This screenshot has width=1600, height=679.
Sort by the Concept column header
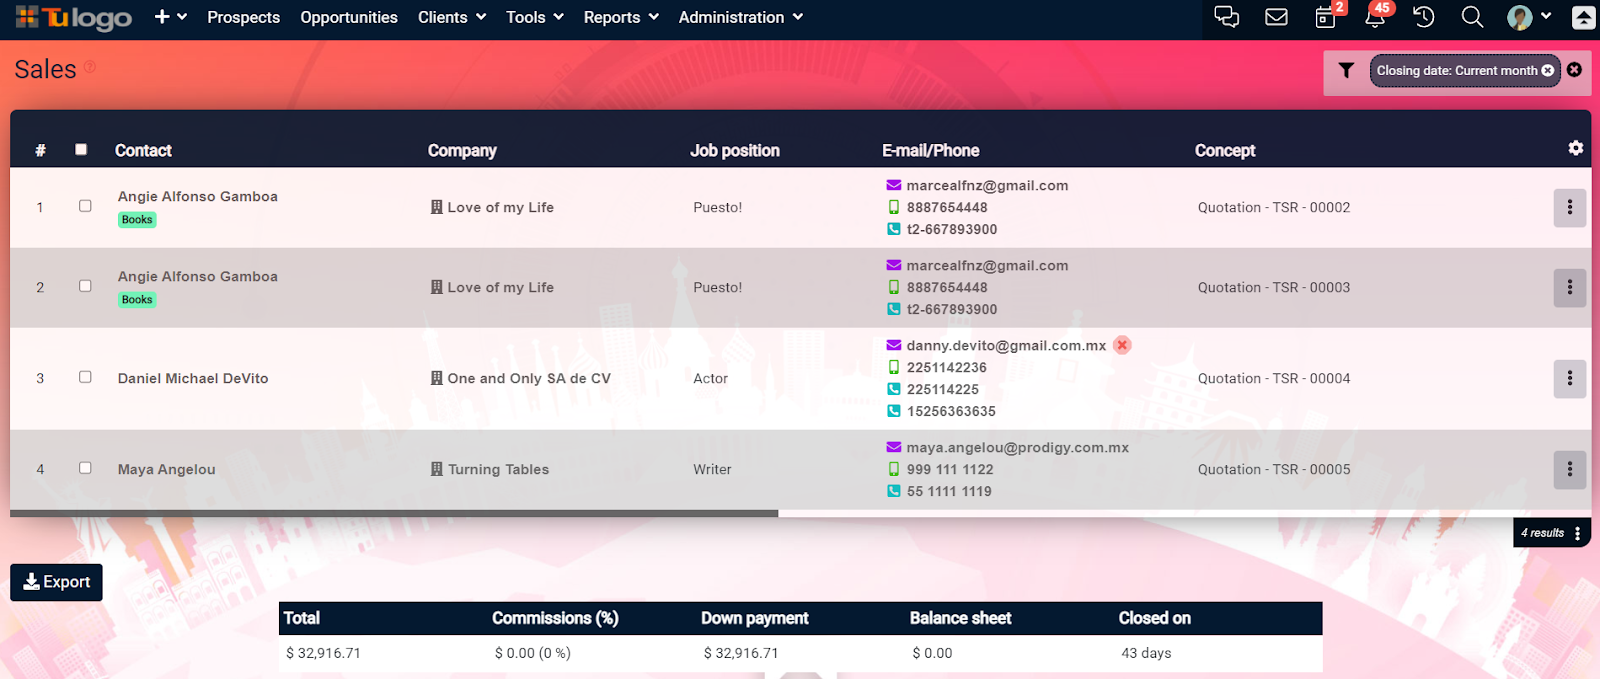click(x=1225, y=150)
